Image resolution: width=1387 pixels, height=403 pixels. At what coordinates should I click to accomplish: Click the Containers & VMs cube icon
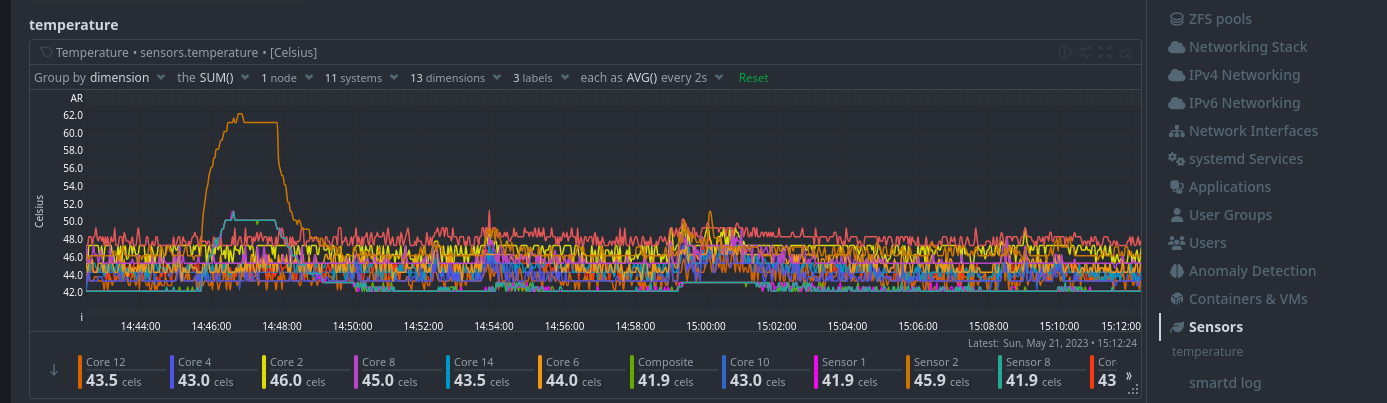1176,299
